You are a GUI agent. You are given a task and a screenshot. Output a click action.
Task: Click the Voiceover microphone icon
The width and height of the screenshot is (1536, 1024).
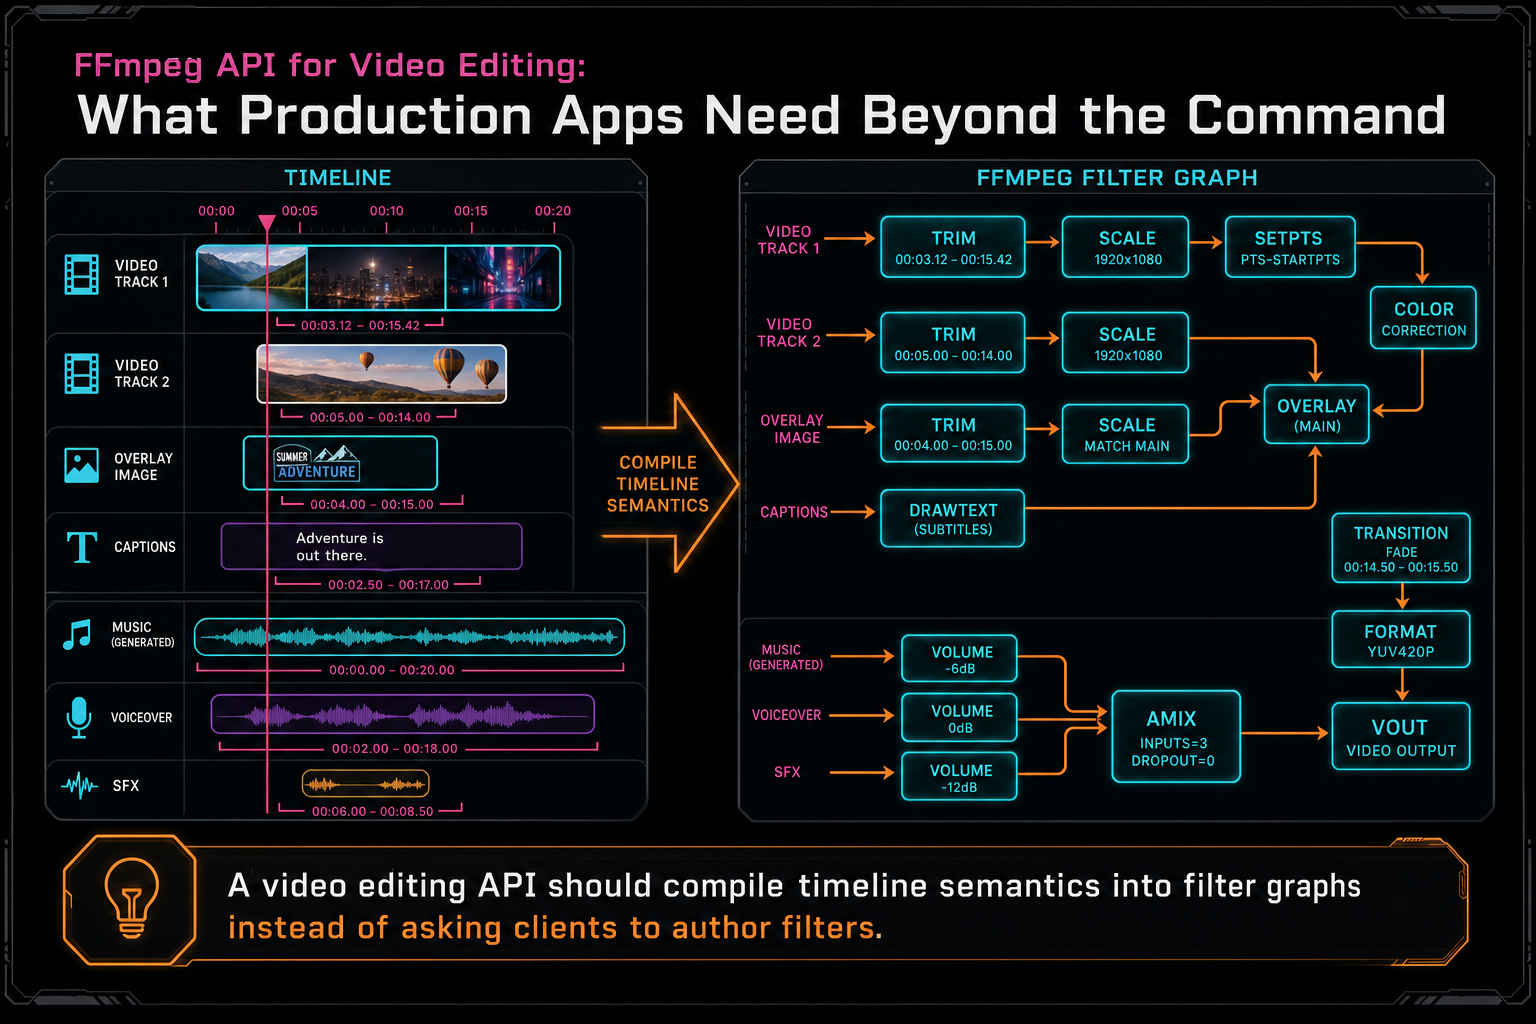click(x=79, y=717)
